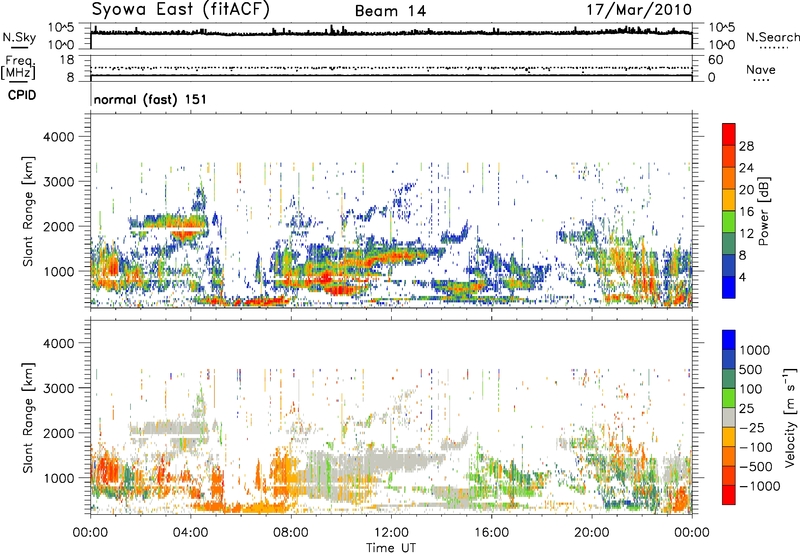Click the 'Slant Range [km]' label of velocity panel

click(x=29, y=418)
